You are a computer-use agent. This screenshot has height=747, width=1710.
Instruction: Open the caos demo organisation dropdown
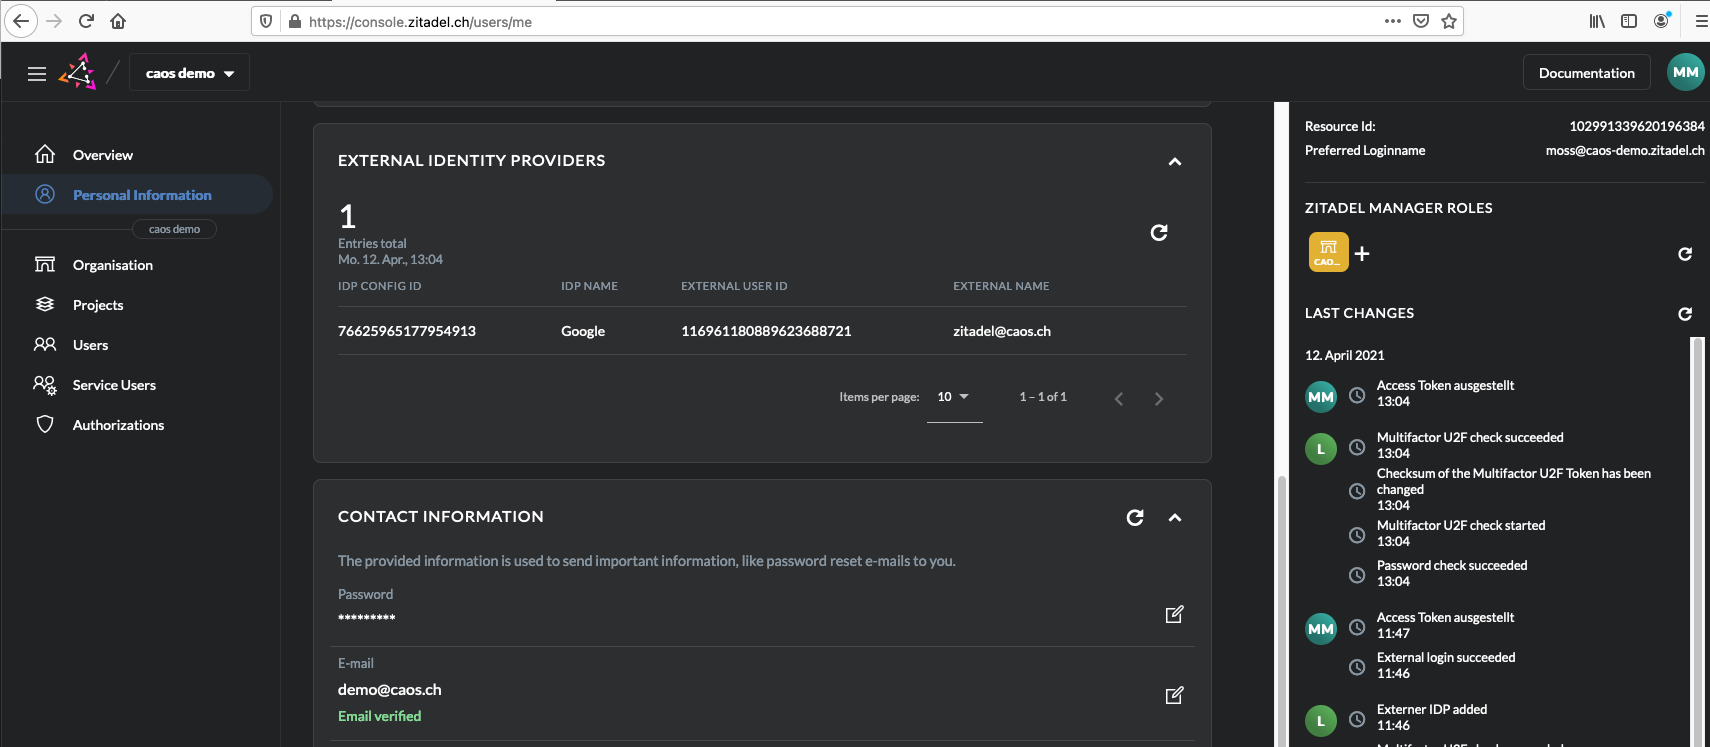(189, 73)
